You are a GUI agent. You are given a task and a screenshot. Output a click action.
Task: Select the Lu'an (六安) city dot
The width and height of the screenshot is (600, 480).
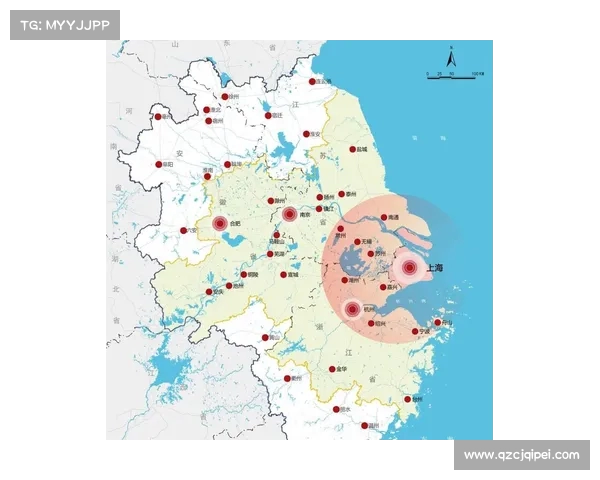coord(183,230)
